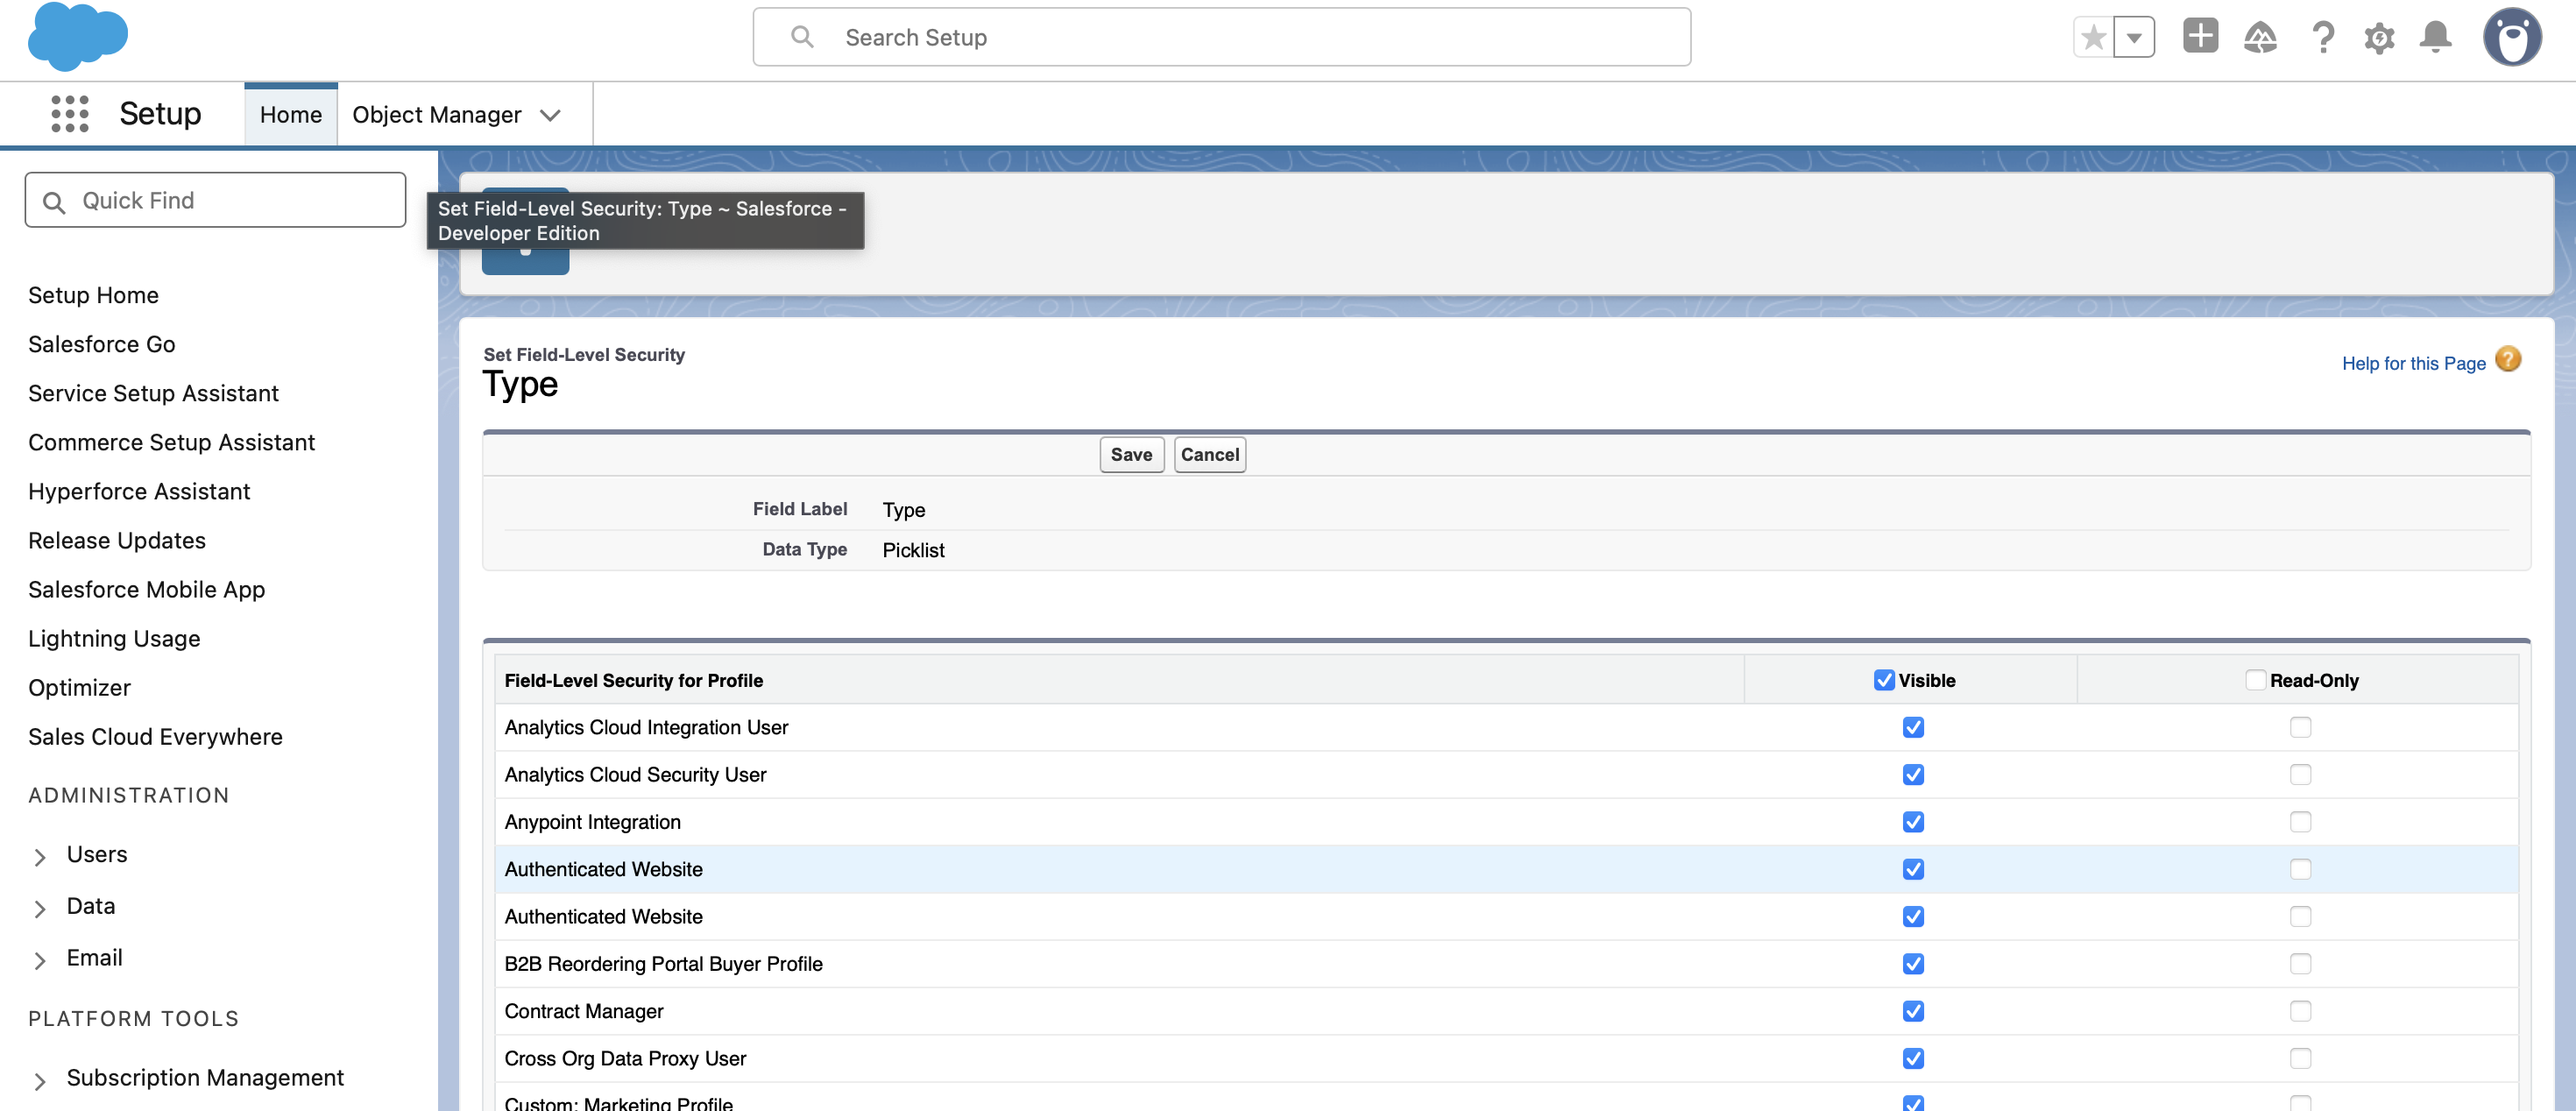
Task: Click inside the Quick Find box
Action: point(214,200)
